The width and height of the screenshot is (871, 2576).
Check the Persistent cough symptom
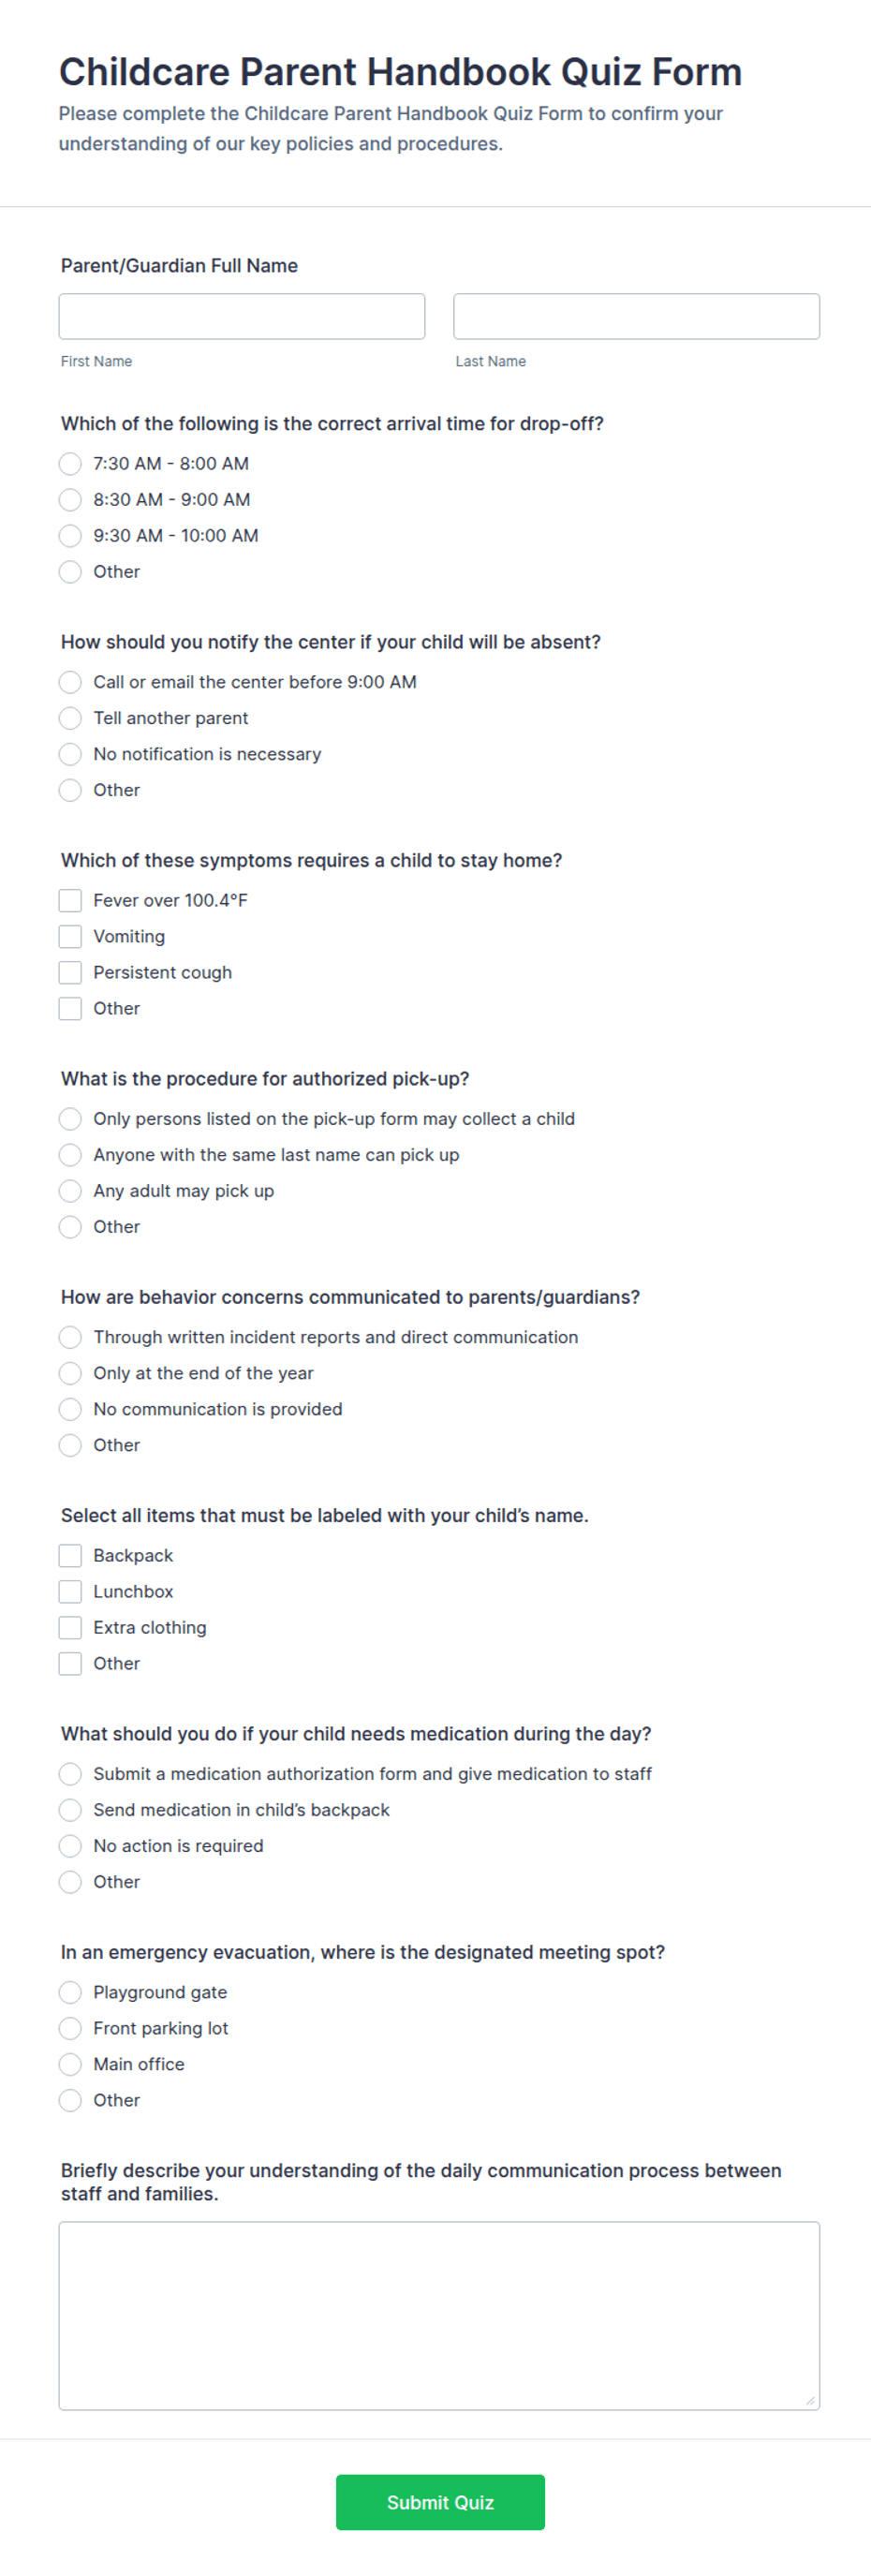[70, 972]
